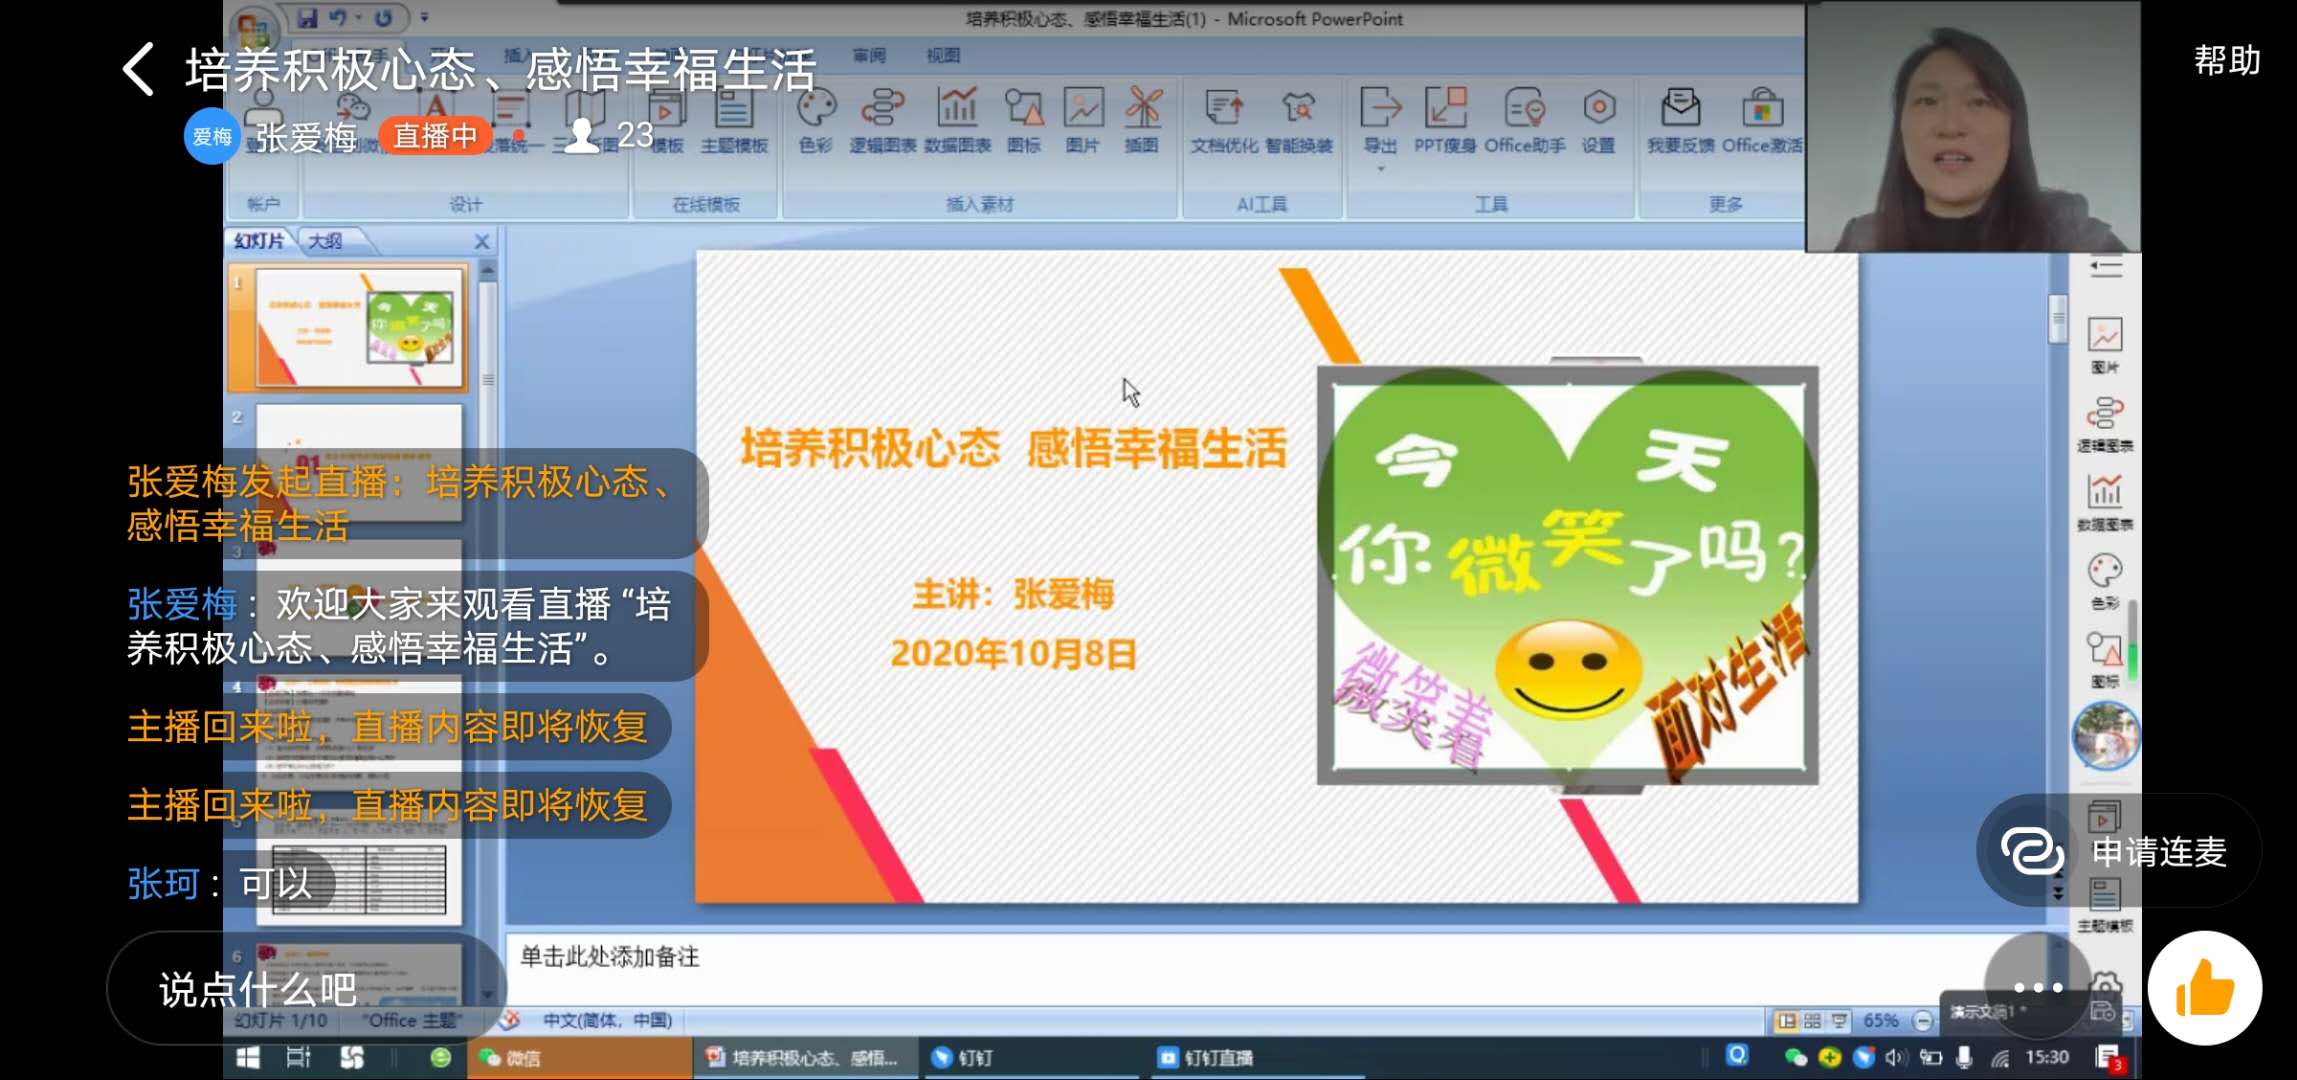Tap the 直播中 live status badge

435,136
